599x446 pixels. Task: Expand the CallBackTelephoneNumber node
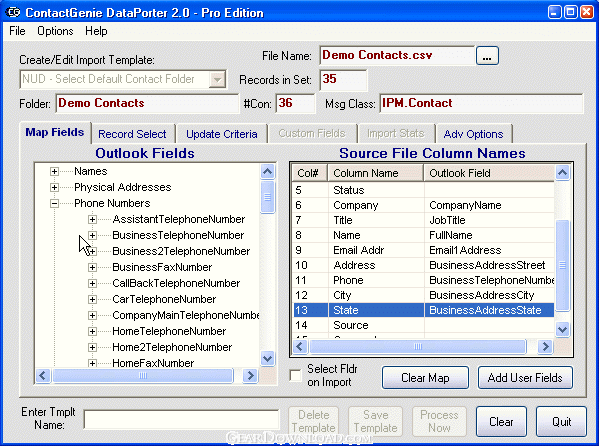[x=92, y=284]
